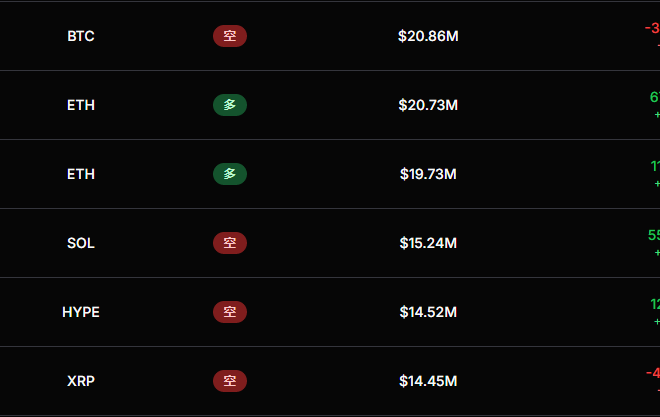Click the $14.45M position value

tap(428, 381)
